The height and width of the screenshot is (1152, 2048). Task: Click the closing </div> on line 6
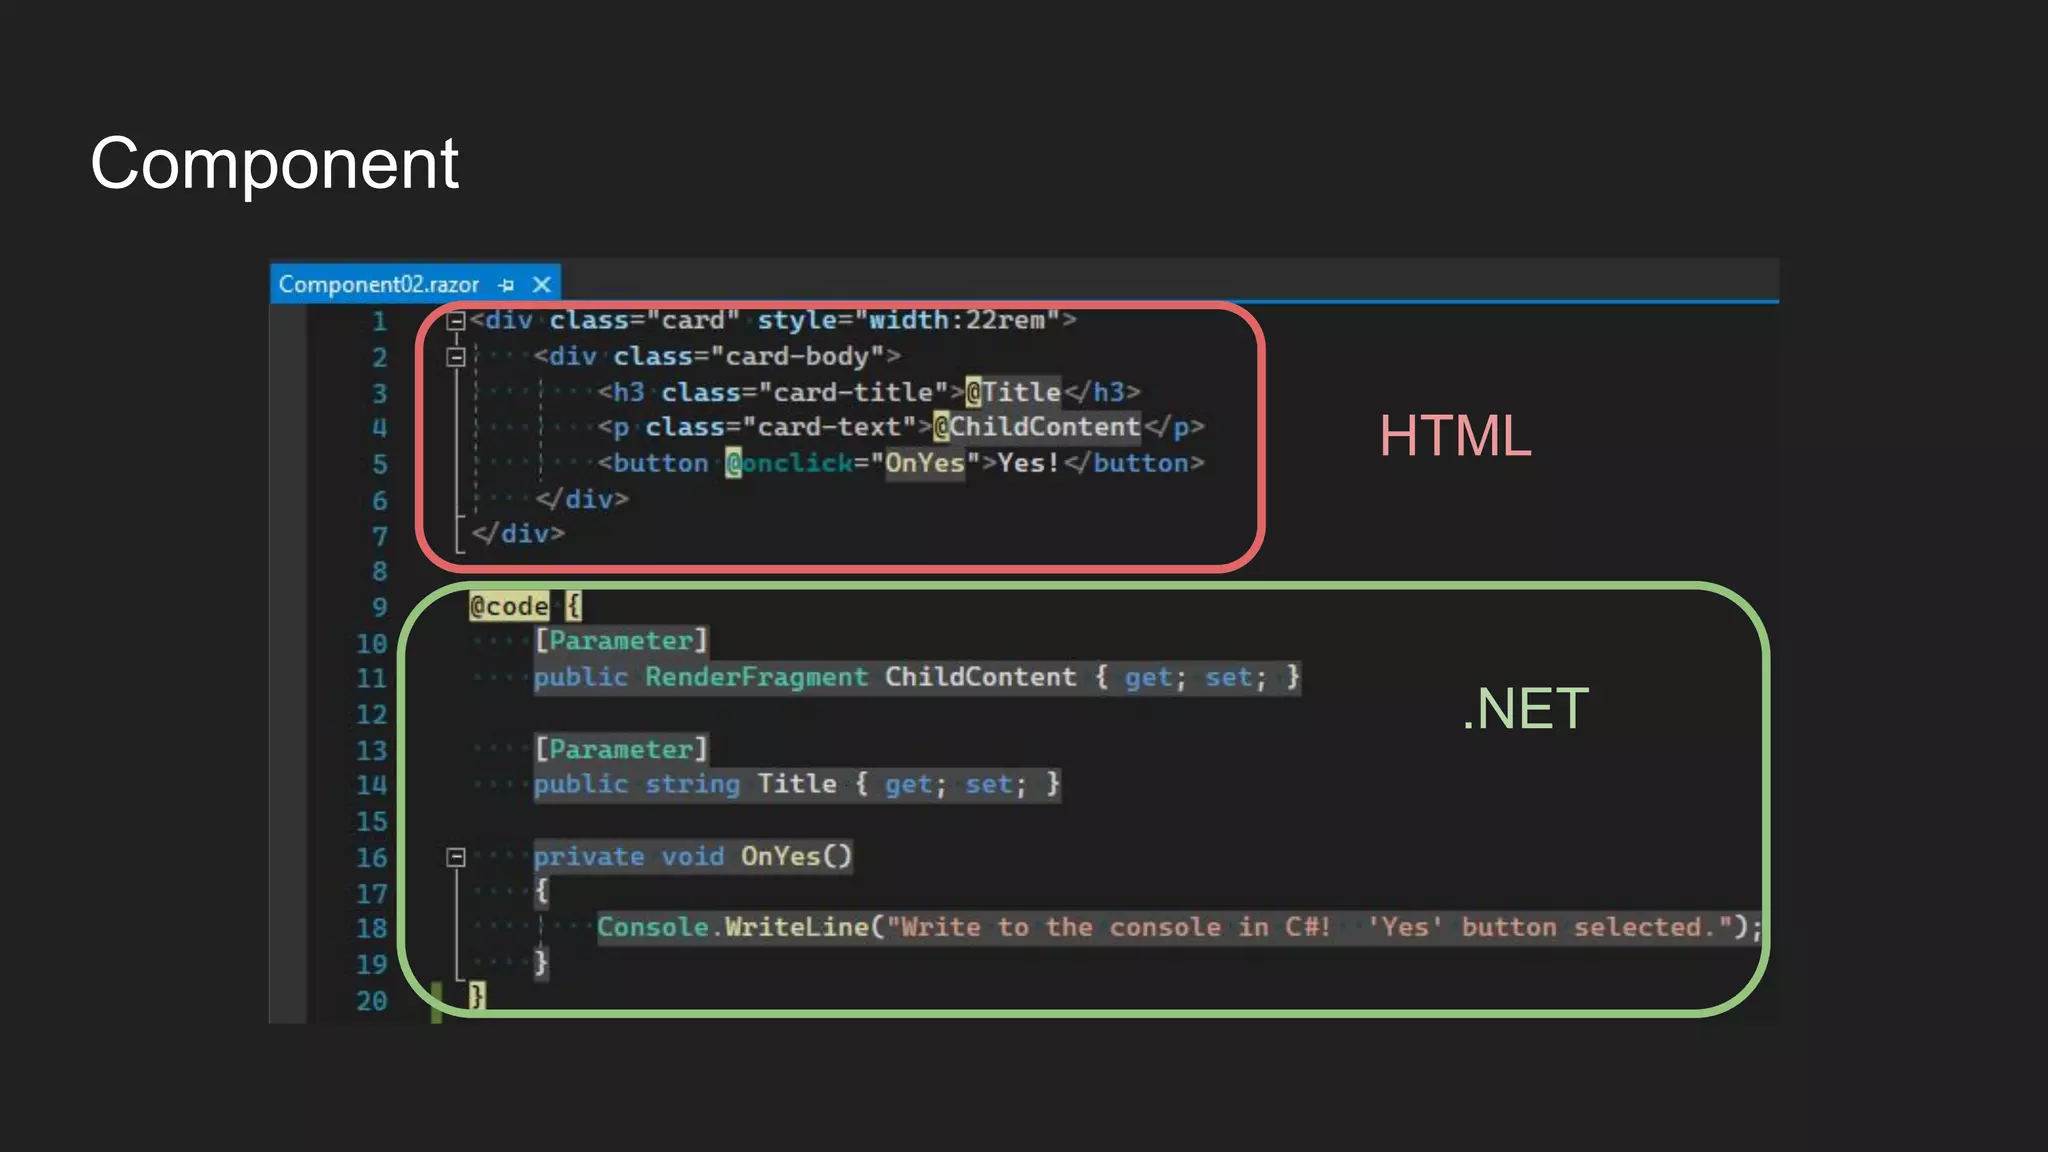(582, 499)
